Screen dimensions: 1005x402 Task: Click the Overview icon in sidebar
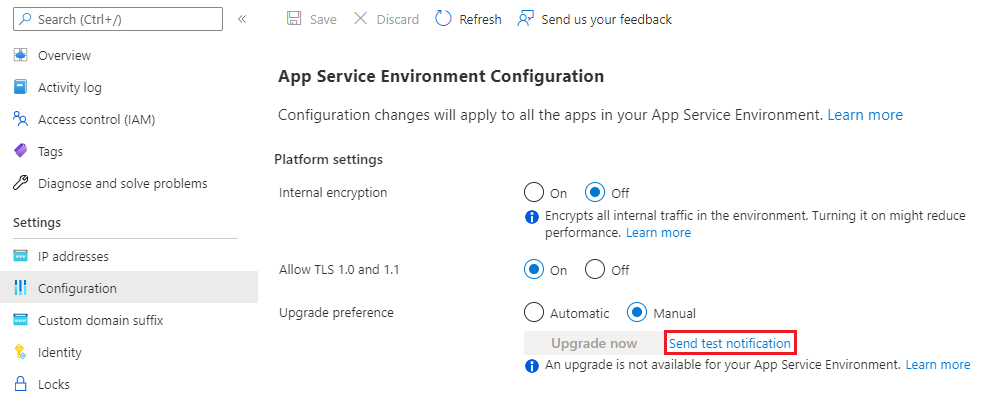click(20, 55)
